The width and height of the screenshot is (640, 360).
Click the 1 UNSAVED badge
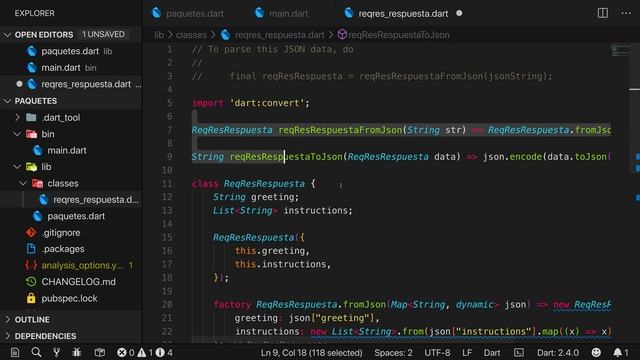(x=103, y=34)
